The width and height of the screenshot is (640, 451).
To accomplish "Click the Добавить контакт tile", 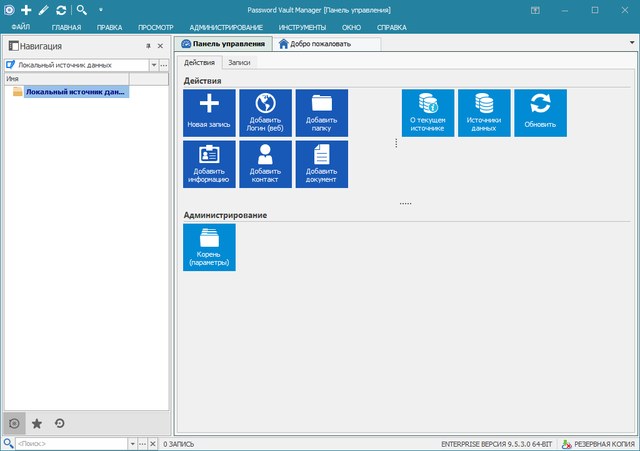I will (266, 164).
